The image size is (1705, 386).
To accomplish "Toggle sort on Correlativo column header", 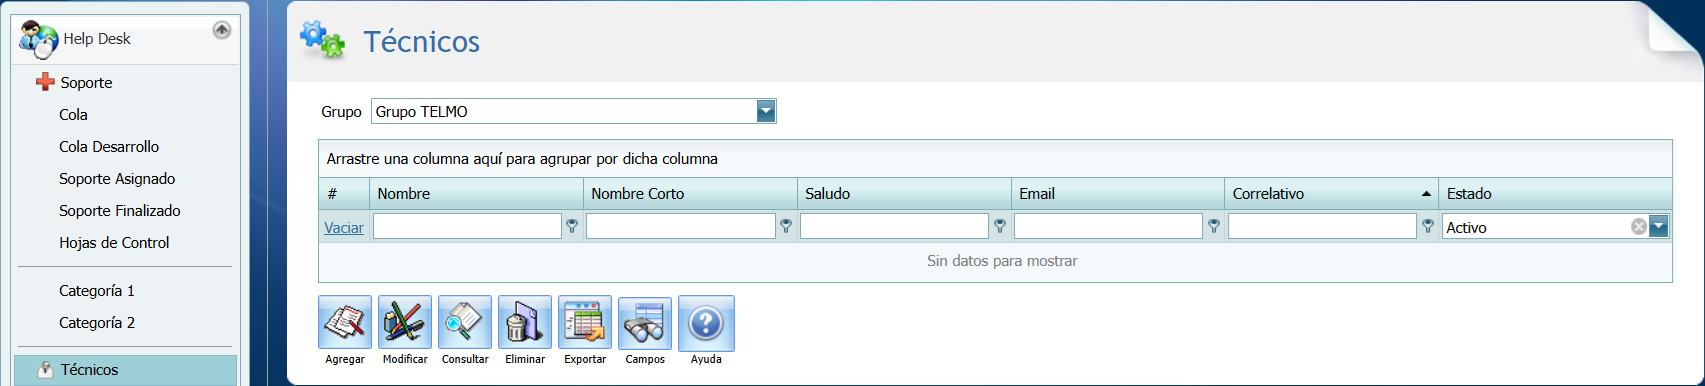I will click(x=1332, y=194).
